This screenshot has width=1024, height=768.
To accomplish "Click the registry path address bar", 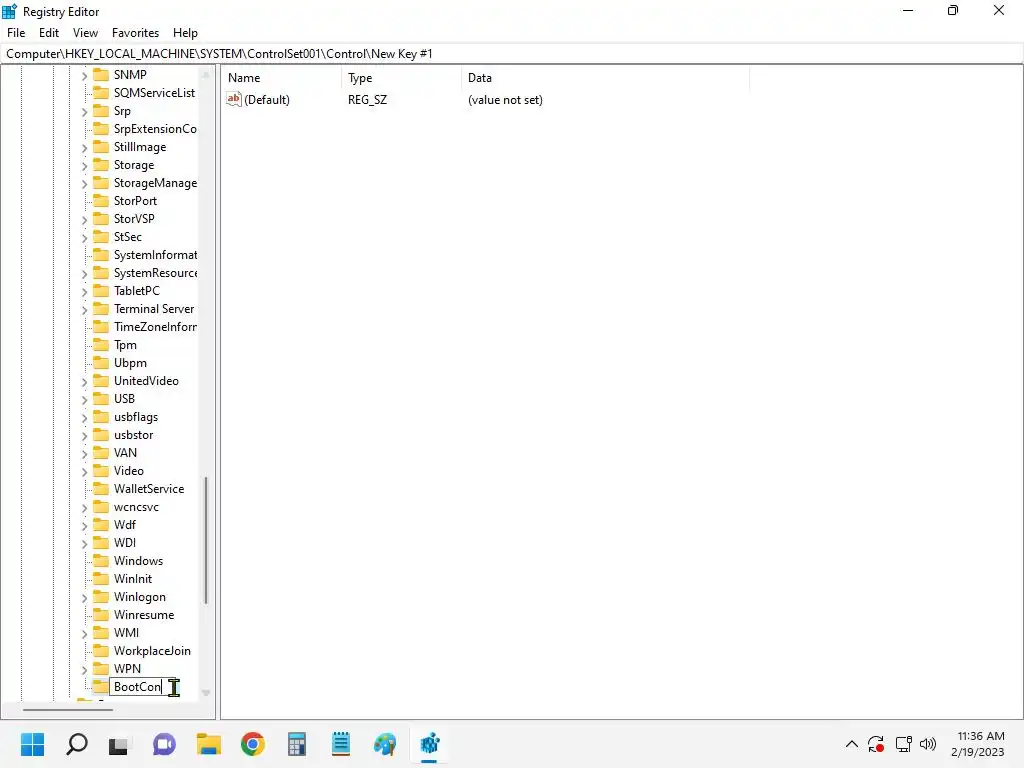I will (511, 54).
